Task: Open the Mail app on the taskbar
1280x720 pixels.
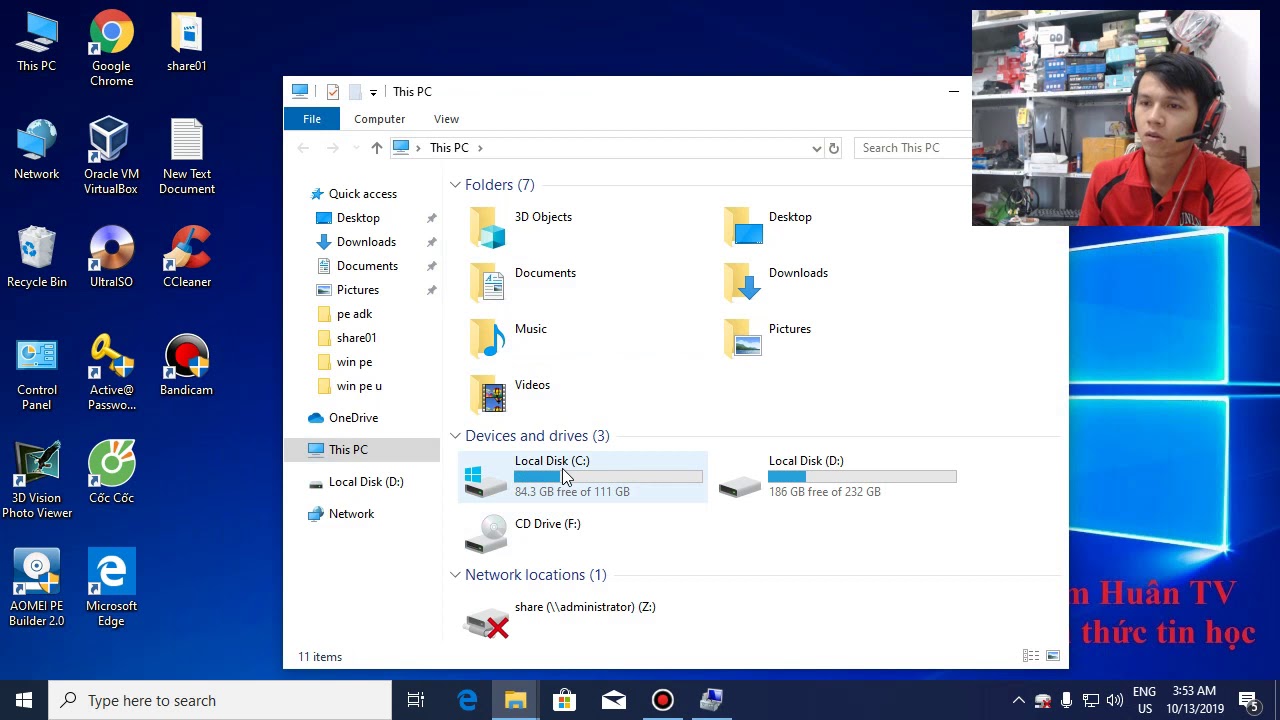Action: tap(614, 700)
